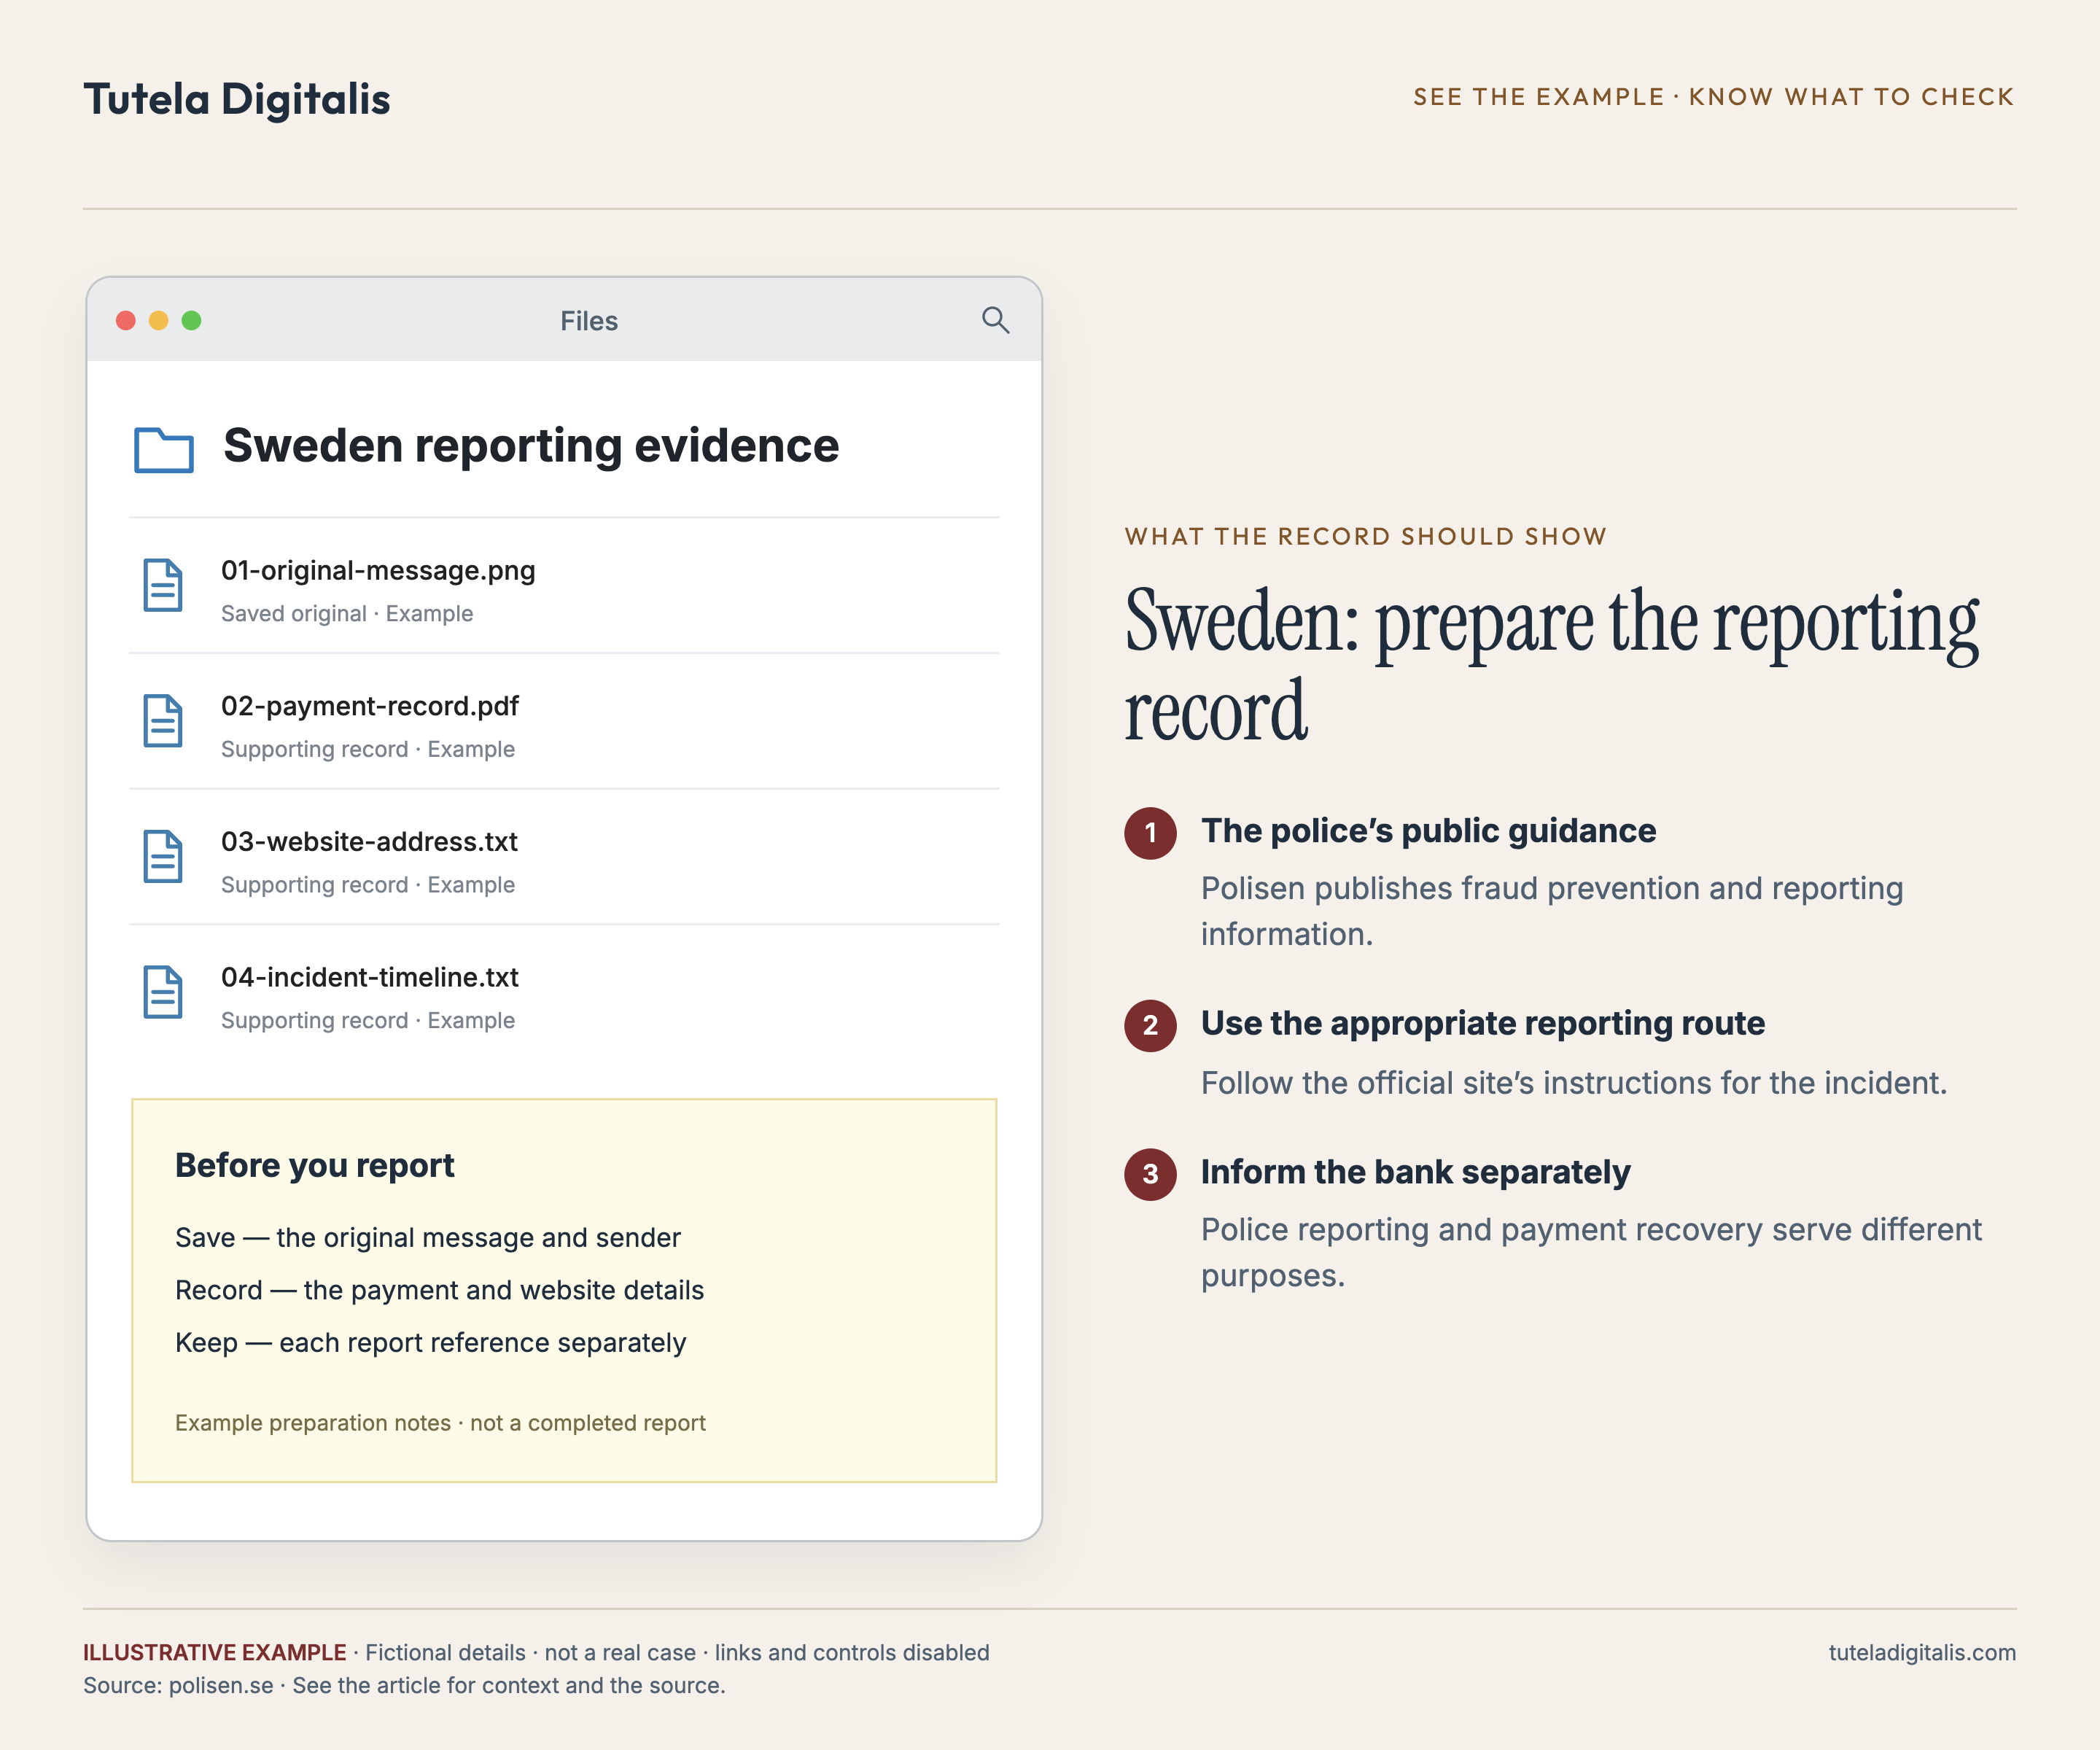Click 'SEE THE EXAMPLE · KNOW WHAT TO CHECK' tagline

tap(1713, 97)
